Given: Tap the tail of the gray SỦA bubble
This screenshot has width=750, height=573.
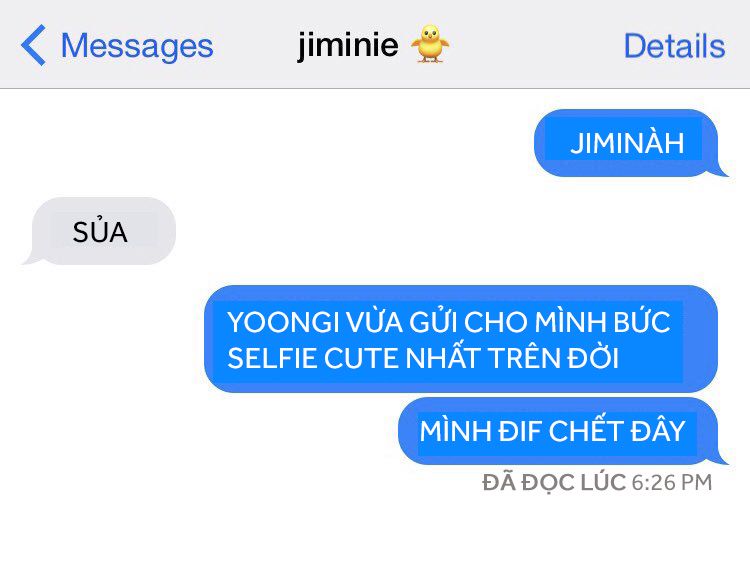Looking at the screenshot, I should point(31,258).
